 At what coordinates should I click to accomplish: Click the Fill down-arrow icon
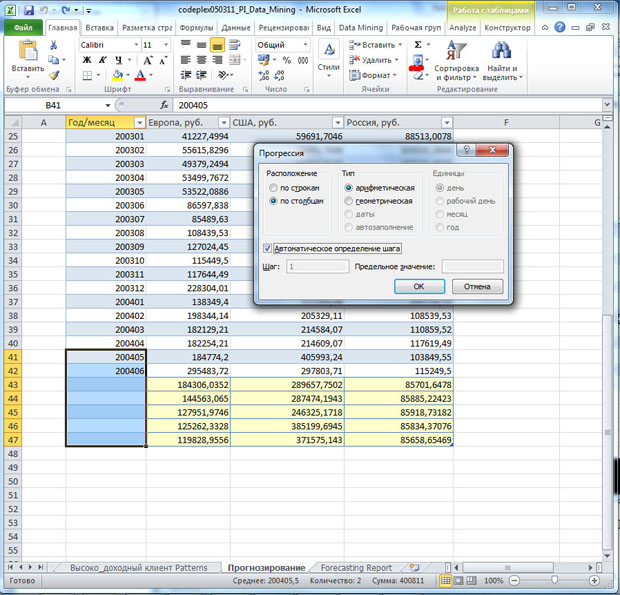pos(418,60)
